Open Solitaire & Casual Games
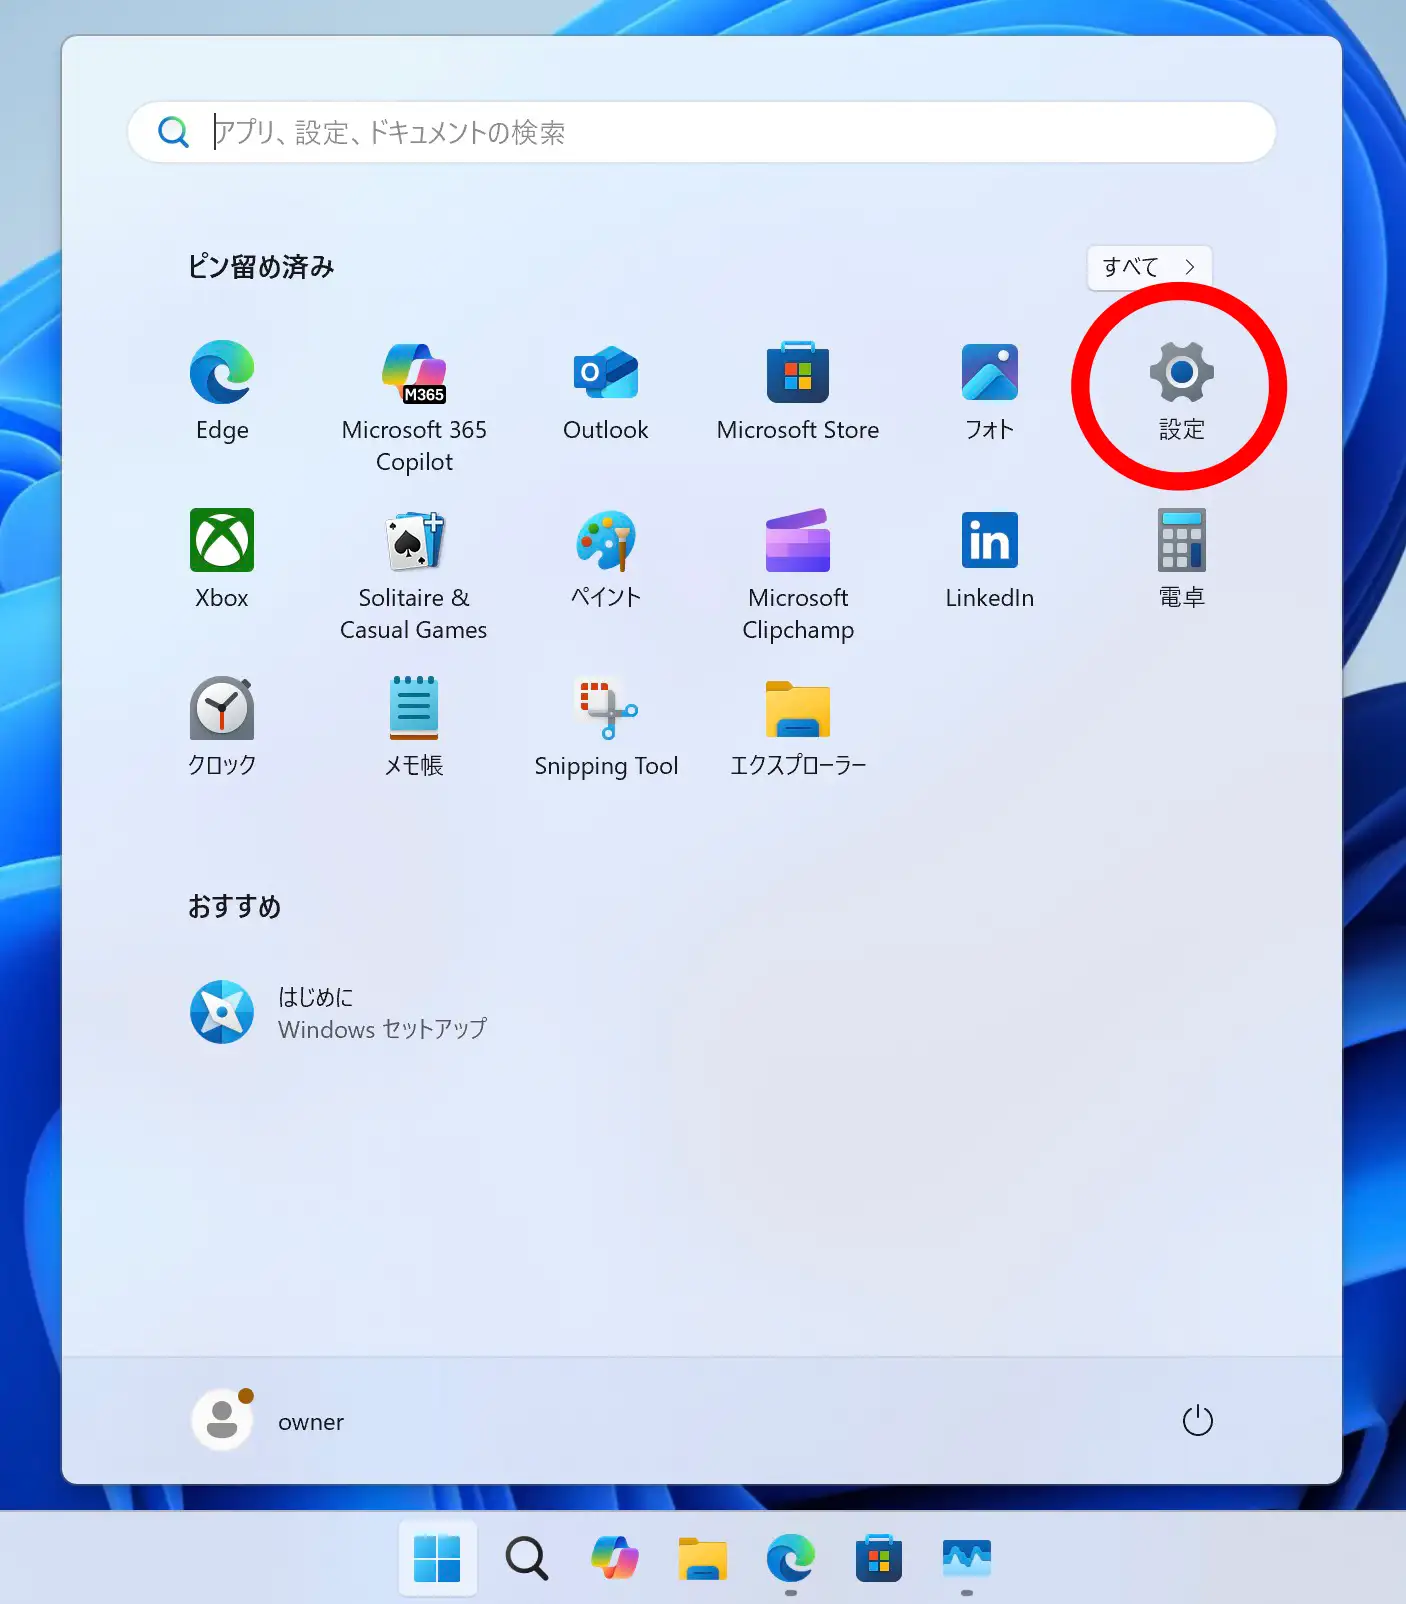 [414, 576]
